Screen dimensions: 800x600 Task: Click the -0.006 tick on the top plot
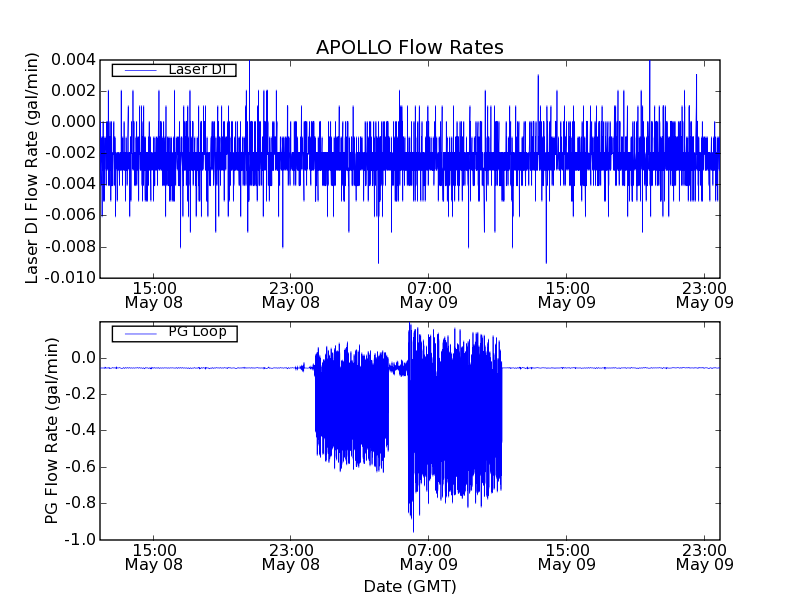71,215
